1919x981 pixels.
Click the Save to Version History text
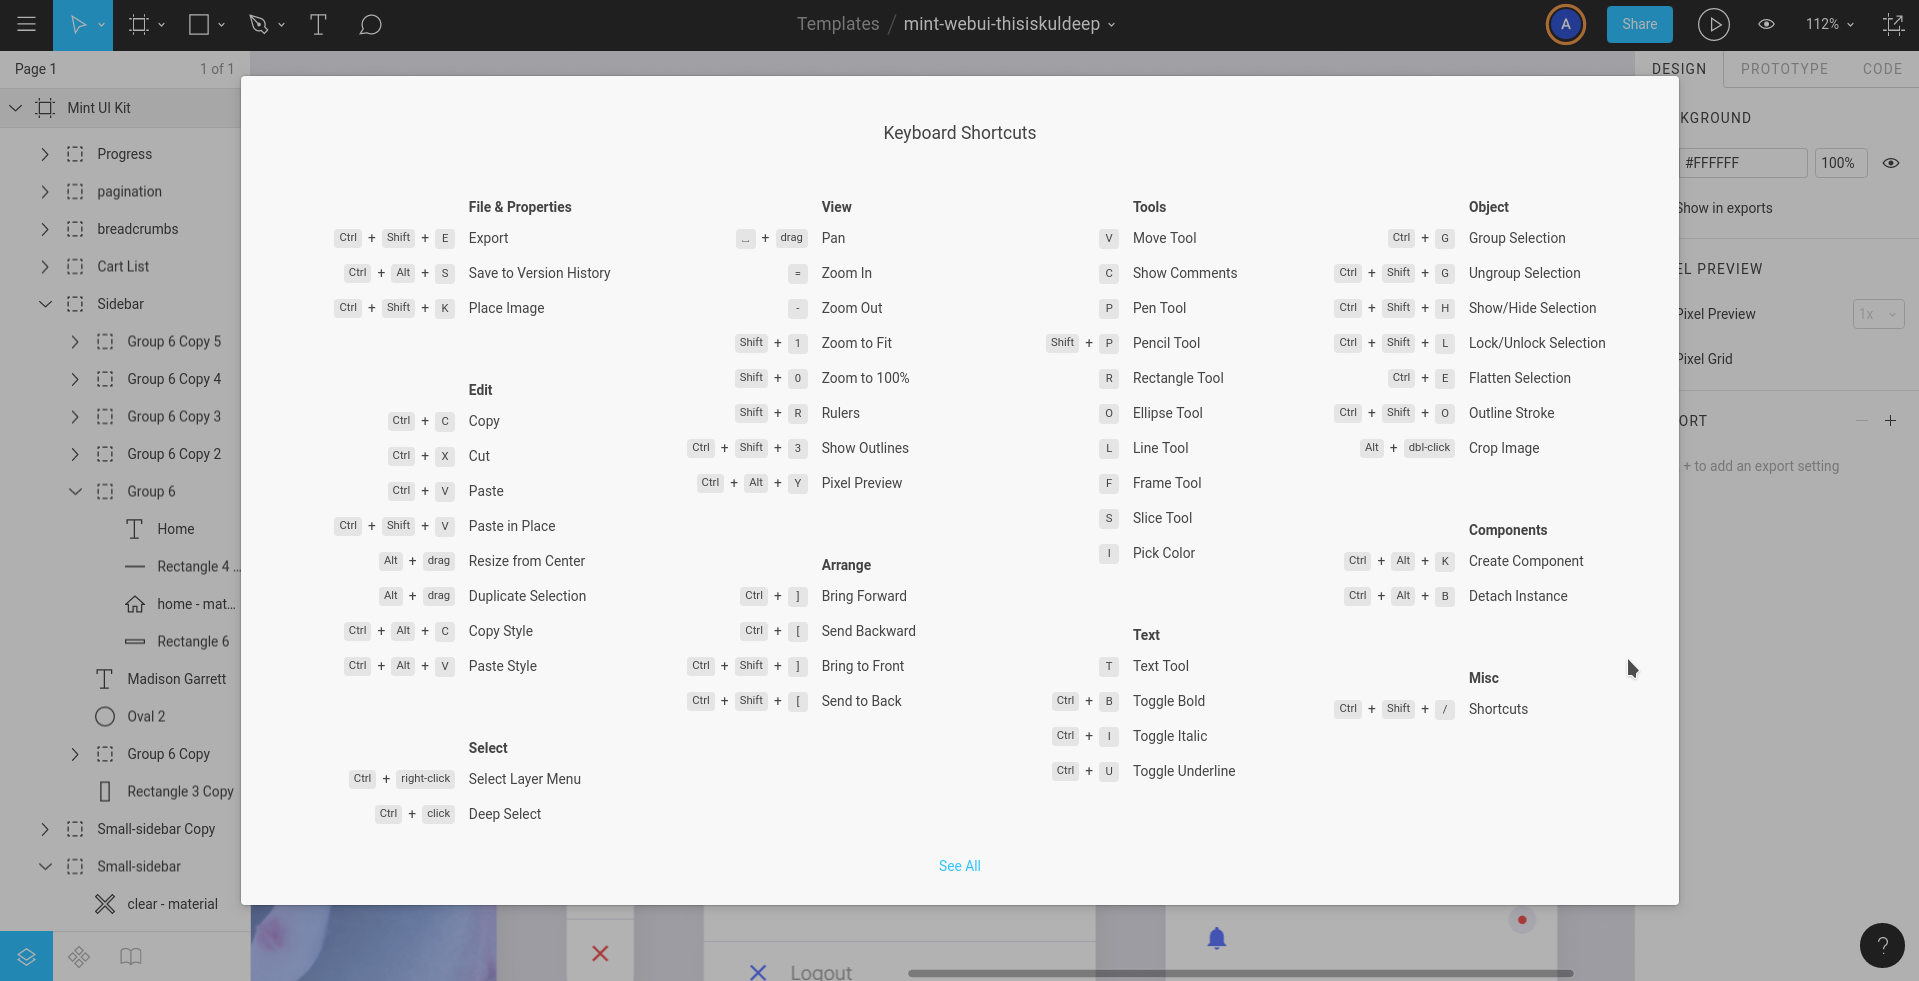point(539,273)
